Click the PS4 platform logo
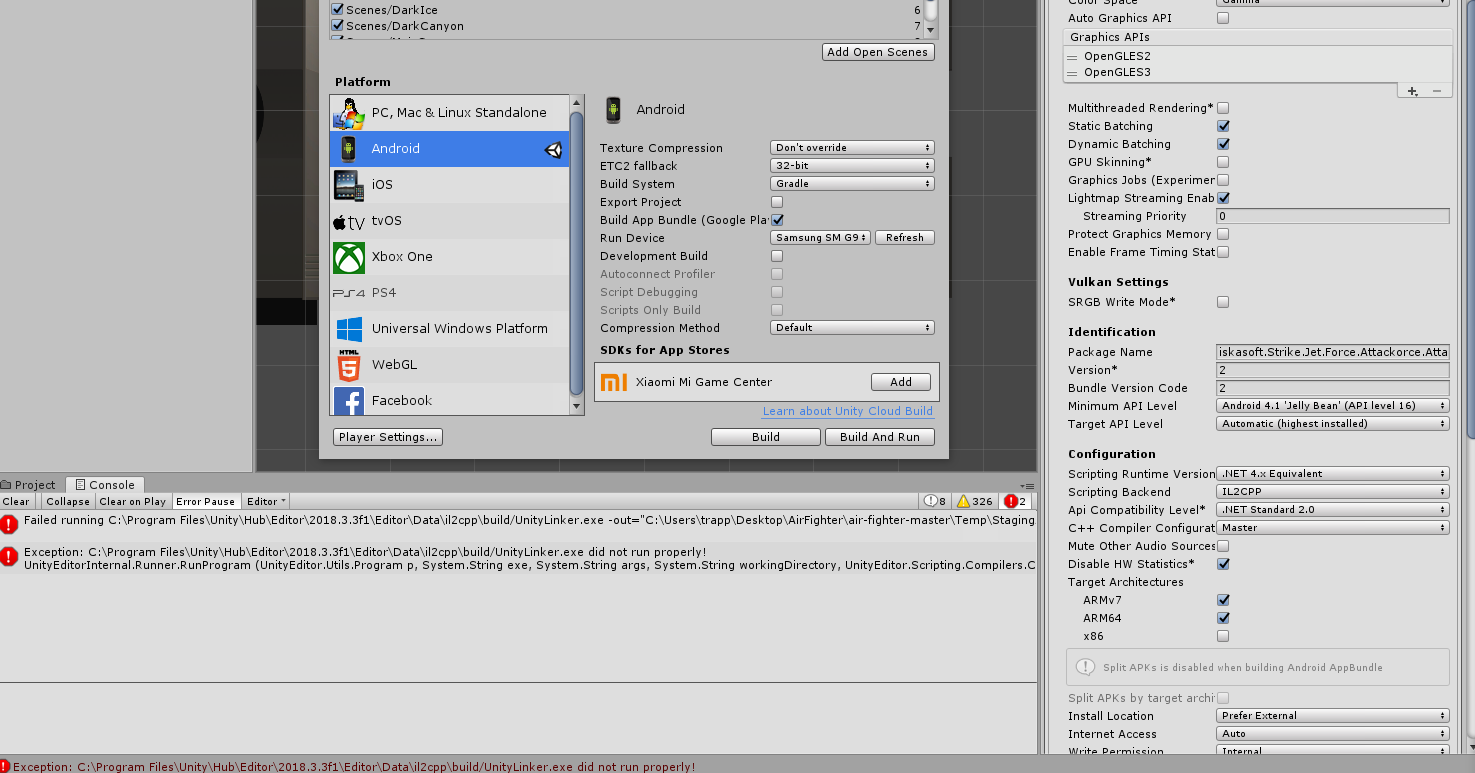The image size is (1475, 773). coord(349,293)
